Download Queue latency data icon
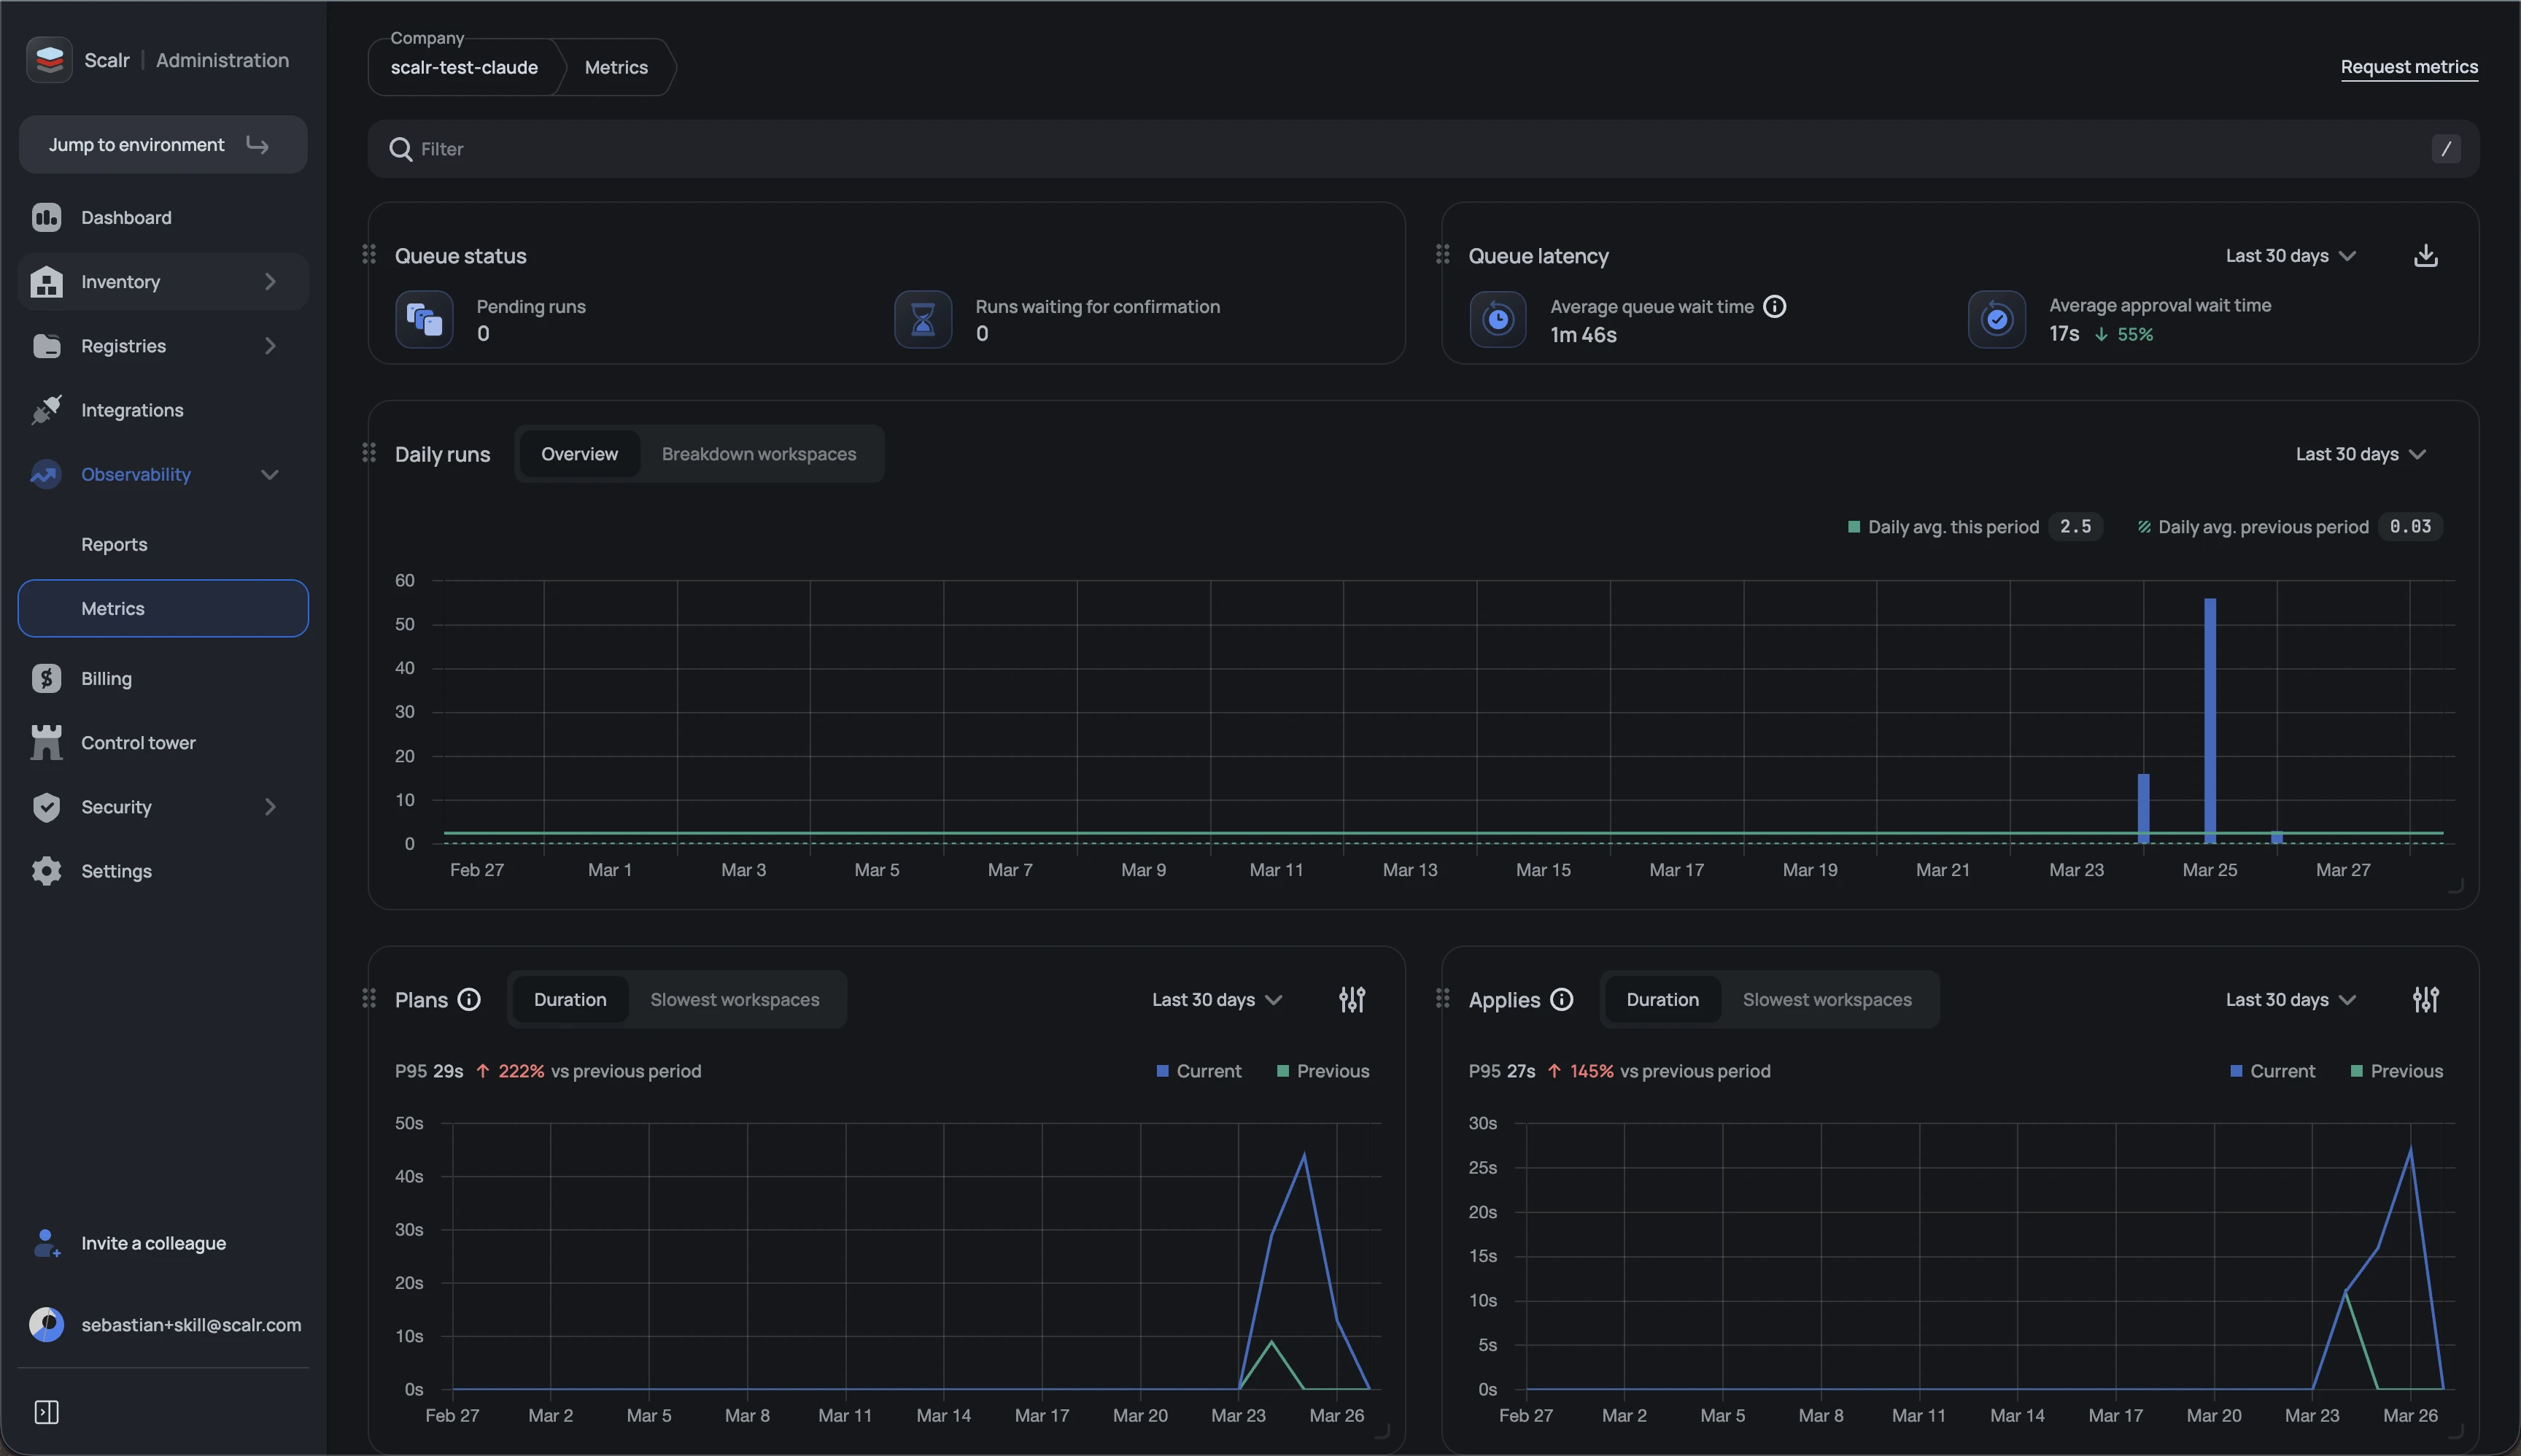This screenshot has width=2521, height=1456. click(x=2426, y=256)
